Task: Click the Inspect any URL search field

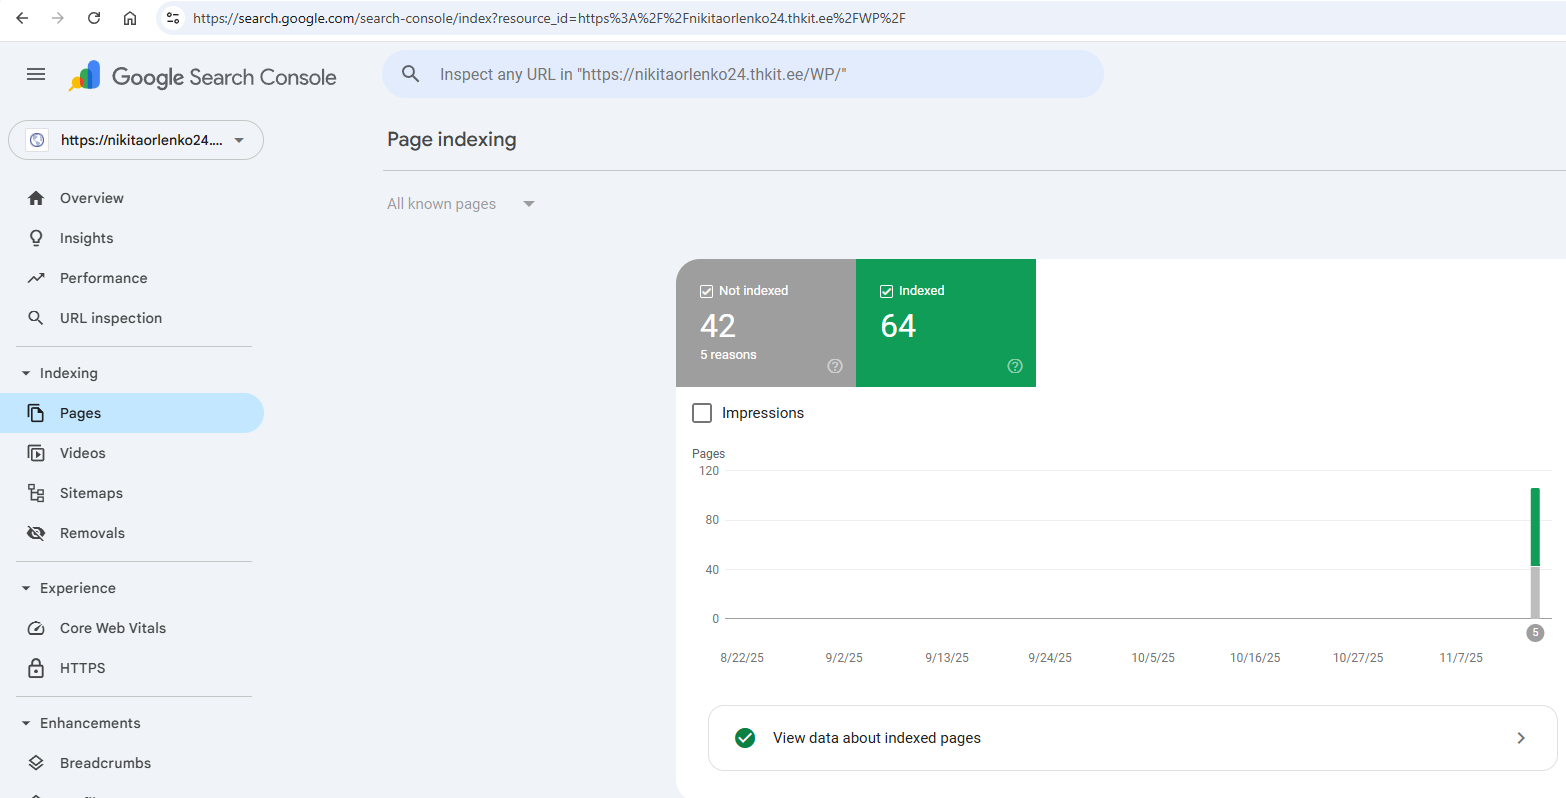Action: [742, 74]
